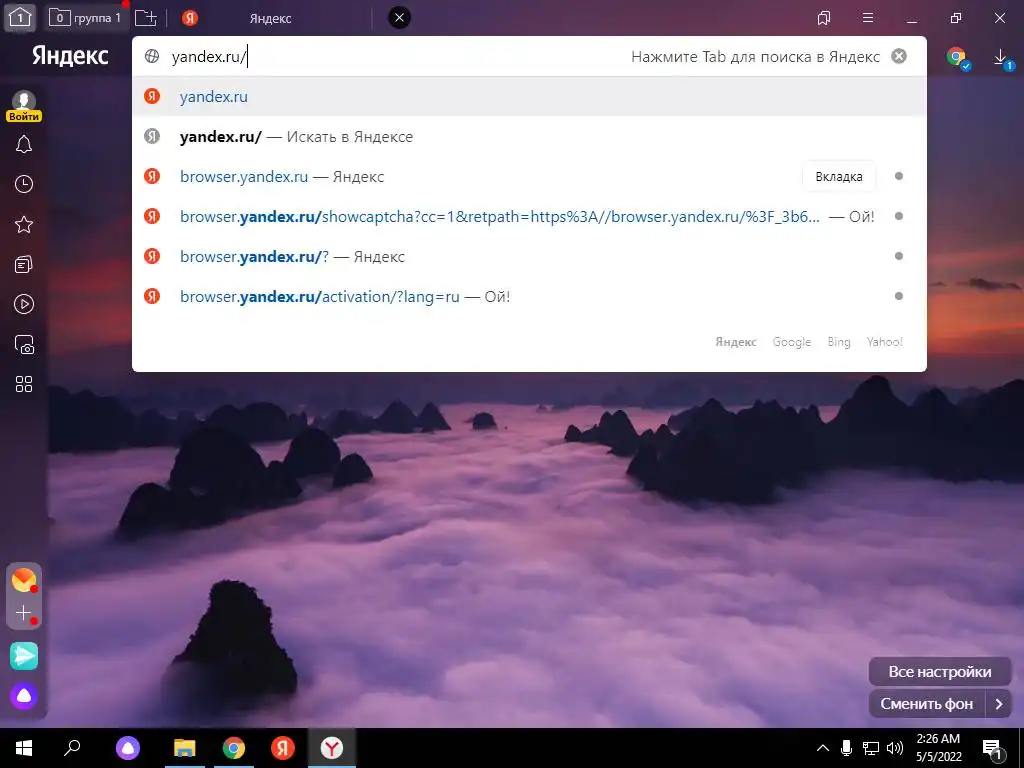Viewport: 1024px width, 768px height.
Task: Remove the activation suggestion via its dot
Action: pyautogui.click(x=899, y=296)
